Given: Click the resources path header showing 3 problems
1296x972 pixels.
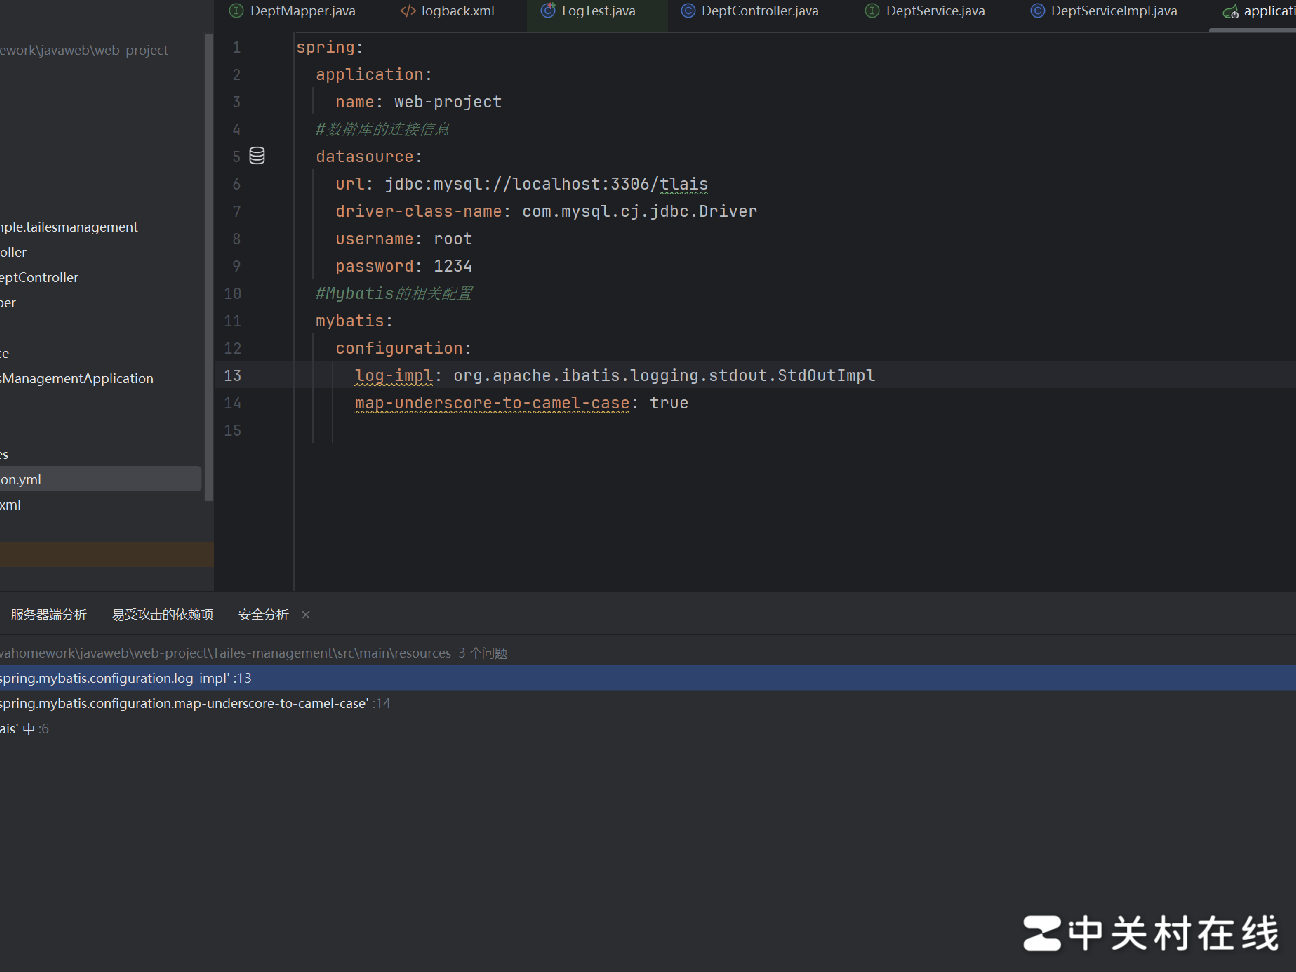Looking at the screenshot, I should coord(250,654).
